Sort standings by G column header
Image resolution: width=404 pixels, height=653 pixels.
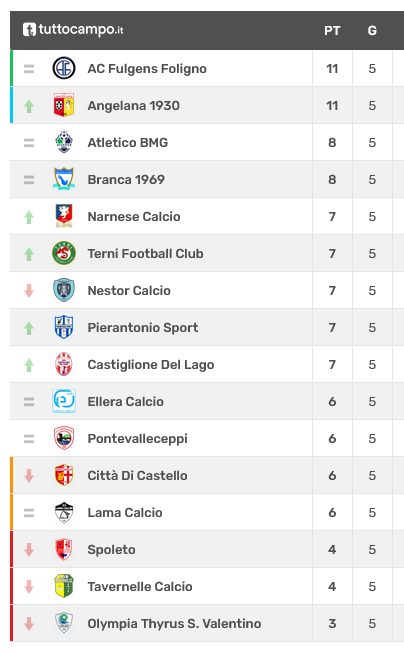coord(372,31)
